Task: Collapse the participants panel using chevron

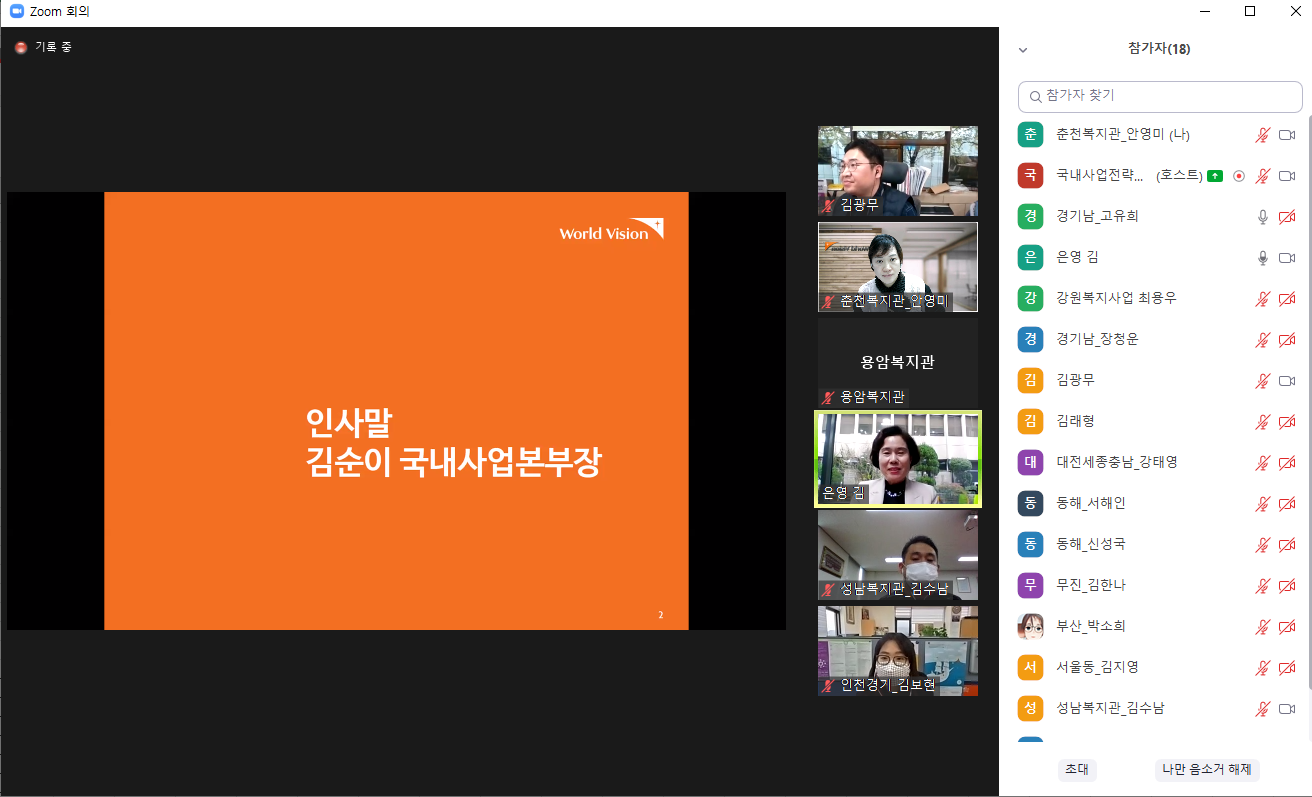Action: [x=1022, y=49]
